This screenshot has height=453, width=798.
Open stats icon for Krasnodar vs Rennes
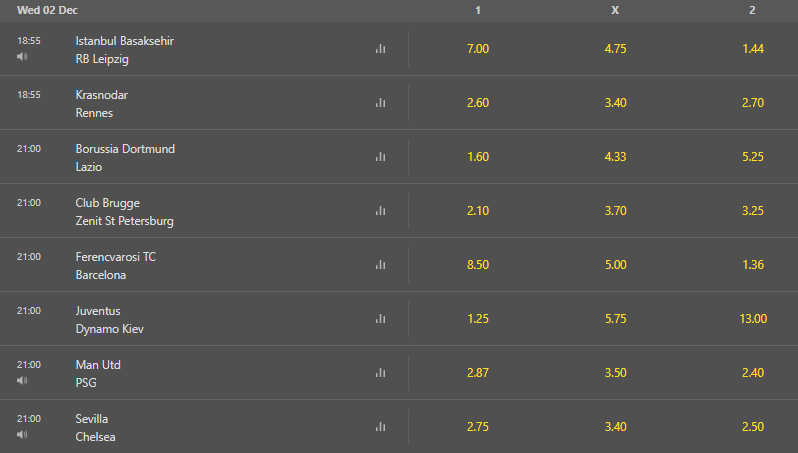click(x=380, y=102)
